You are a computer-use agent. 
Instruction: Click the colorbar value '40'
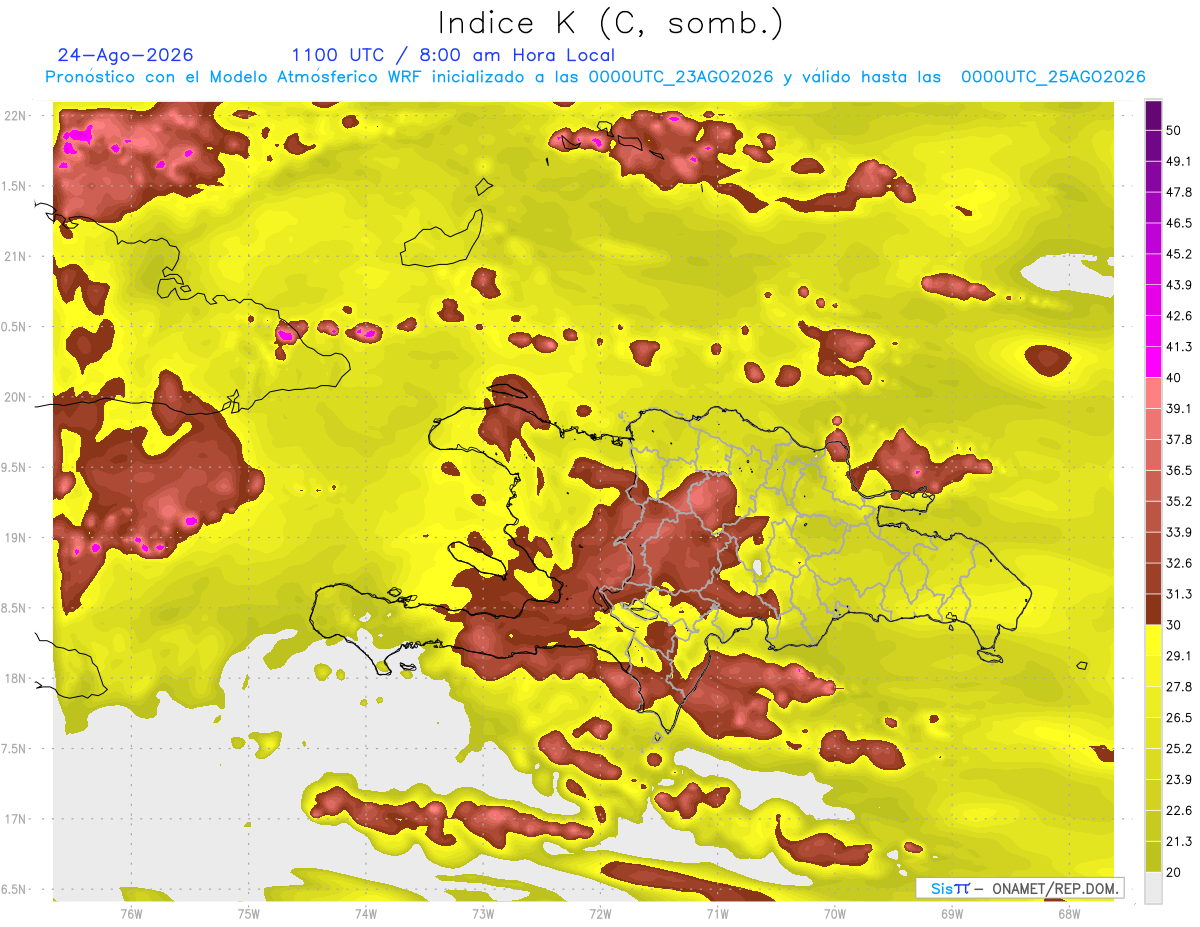click(1174, 377)
